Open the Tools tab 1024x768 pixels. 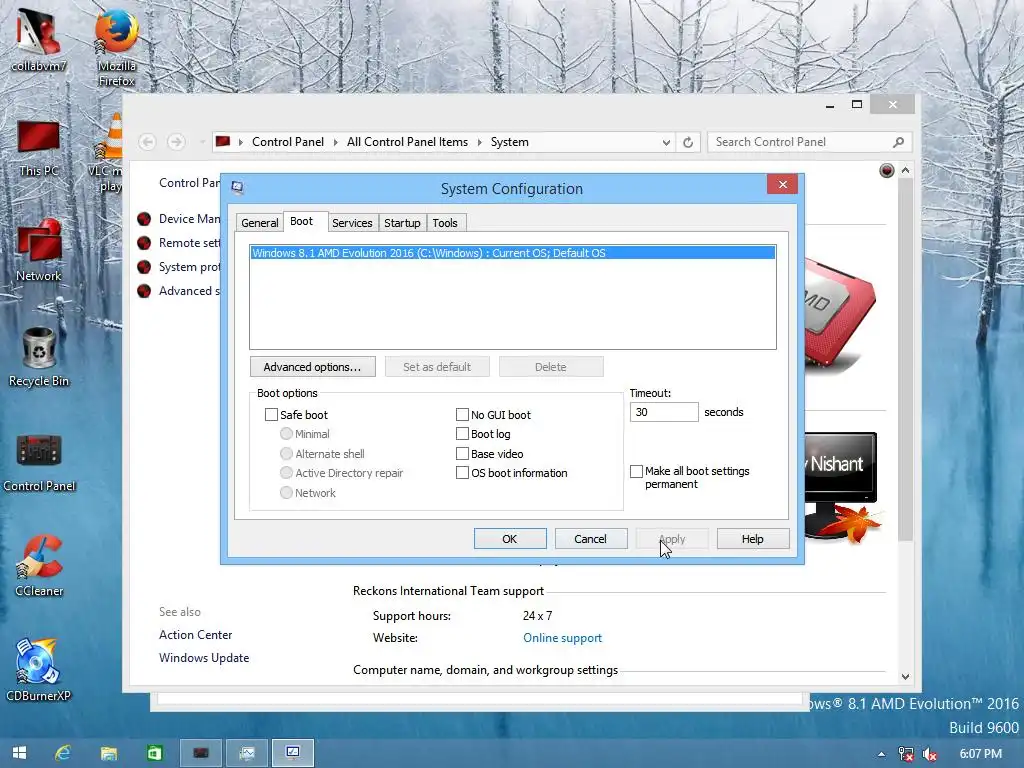445,223
